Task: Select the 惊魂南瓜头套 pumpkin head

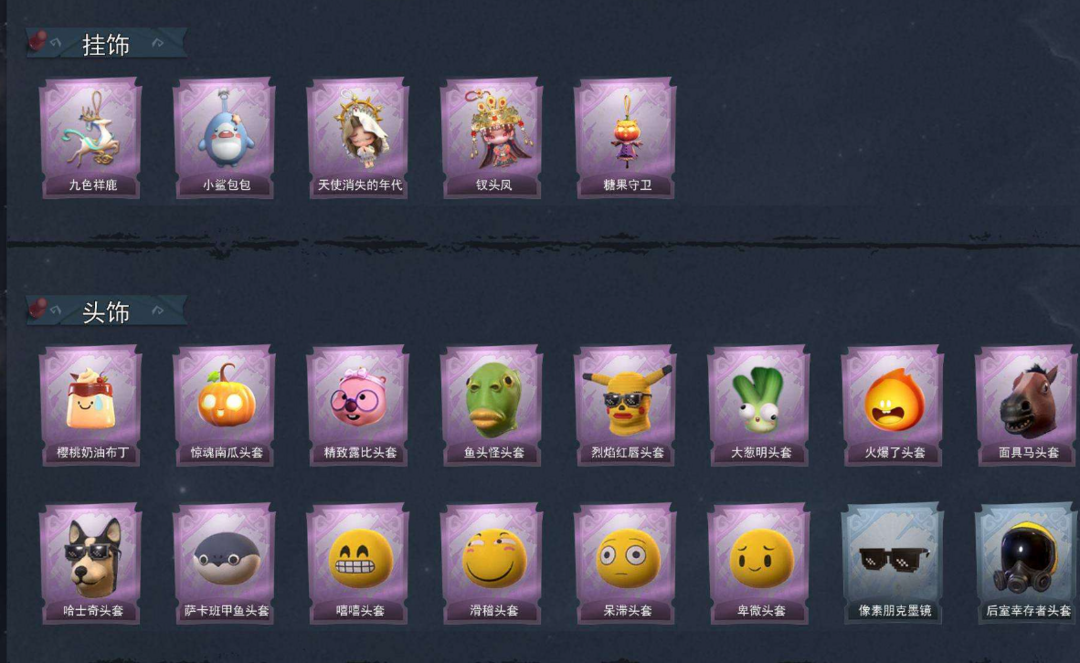Action: pyautogui.click(x=225, y=406)
